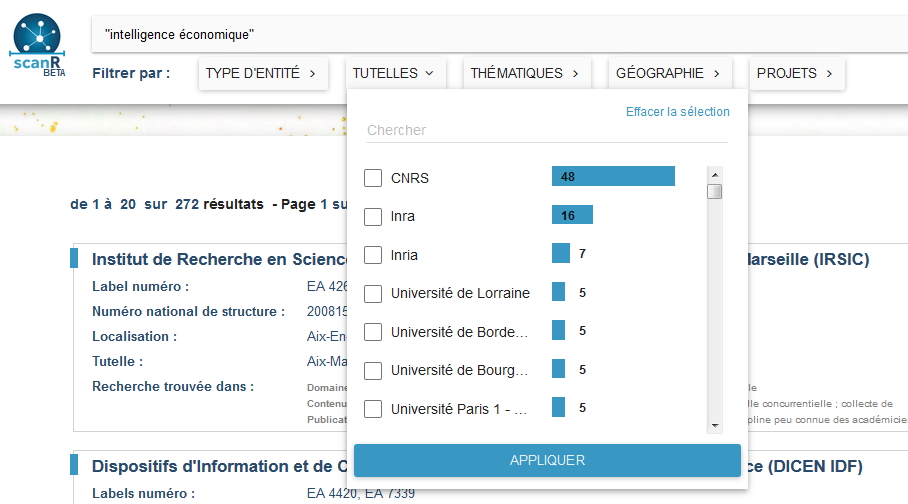Click the tutelles list scroll down arrow

pos(715,426)
